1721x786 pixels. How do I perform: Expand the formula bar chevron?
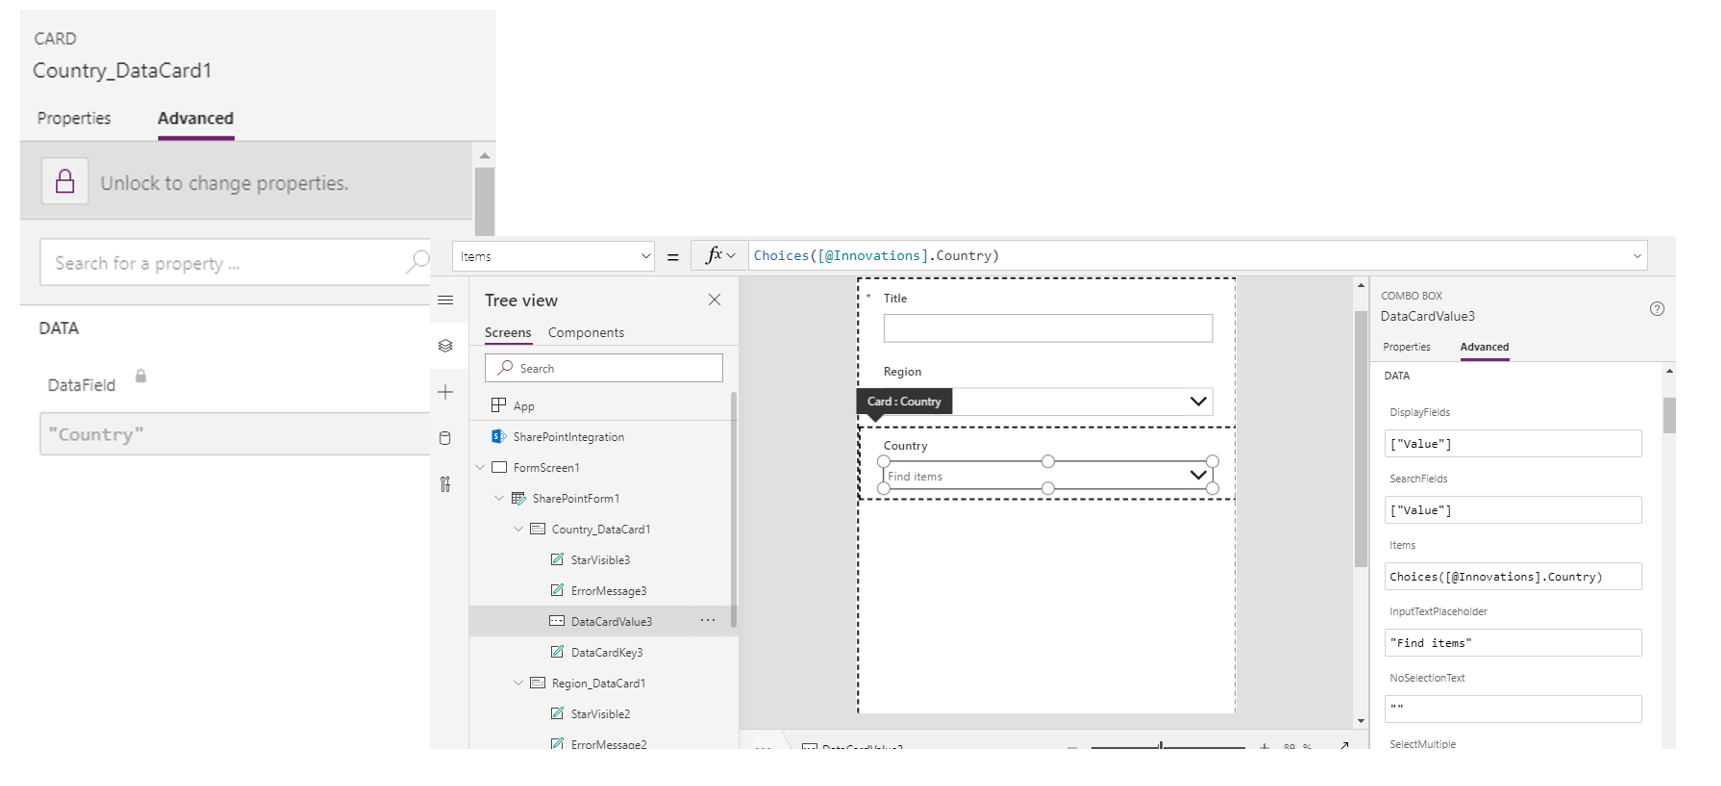(1637, 256)
